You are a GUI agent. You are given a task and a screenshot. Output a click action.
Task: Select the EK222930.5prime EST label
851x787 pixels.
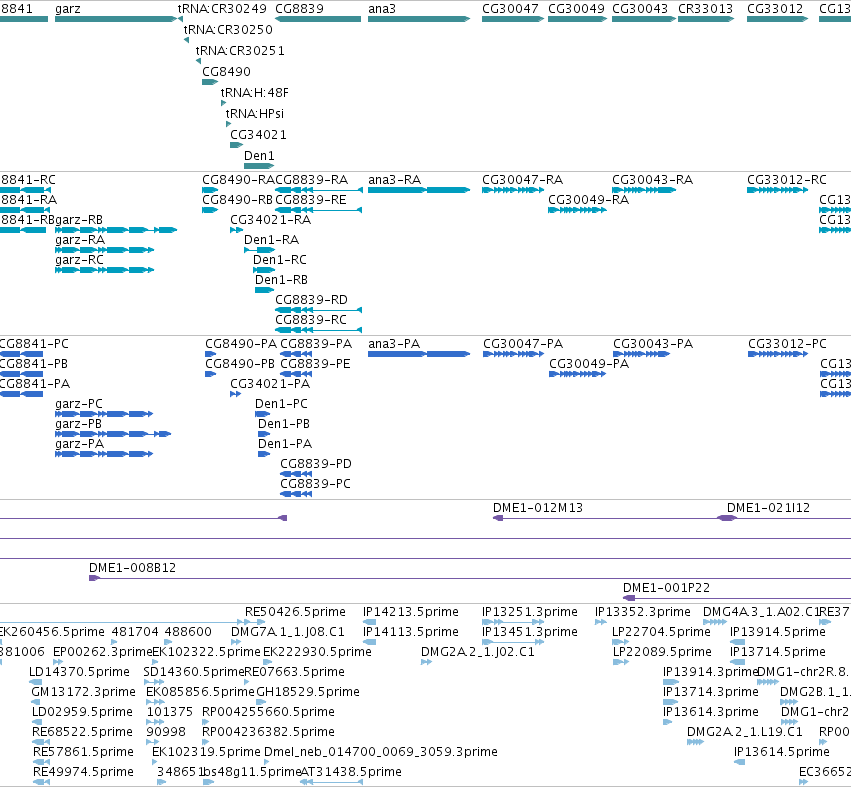click(x=317, y=652)
